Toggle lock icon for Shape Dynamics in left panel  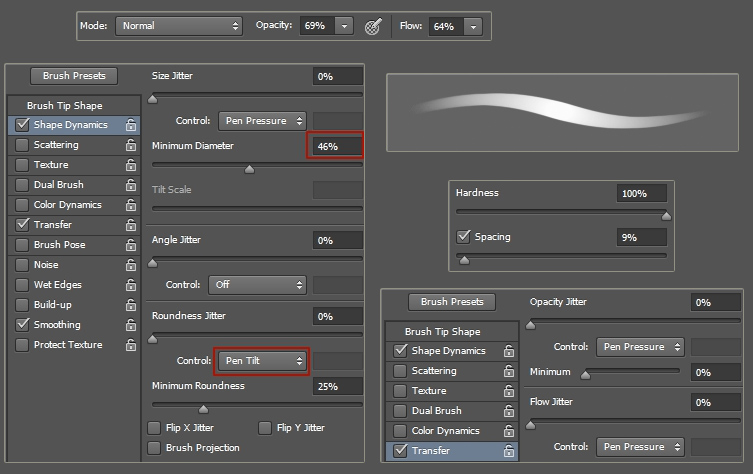(131, 125)
